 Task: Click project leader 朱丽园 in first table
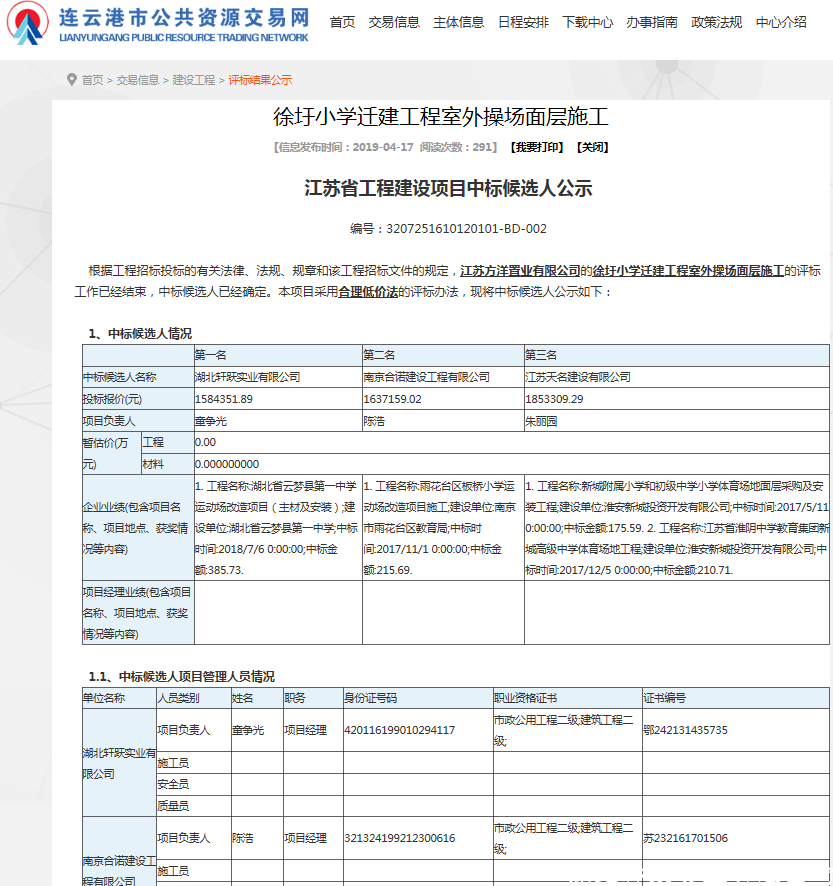pos(541,422)
